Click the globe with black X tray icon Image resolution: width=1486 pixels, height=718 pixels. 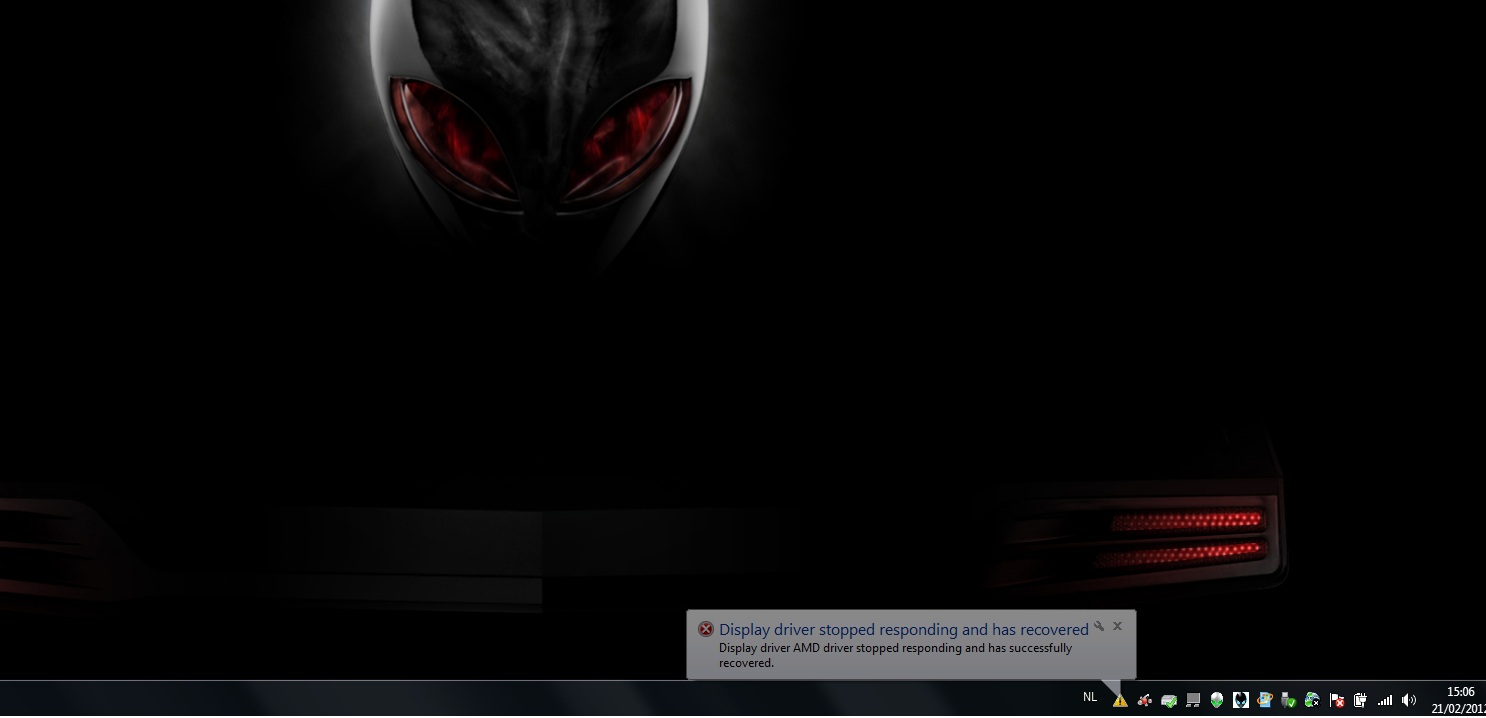pos(1312,700)
